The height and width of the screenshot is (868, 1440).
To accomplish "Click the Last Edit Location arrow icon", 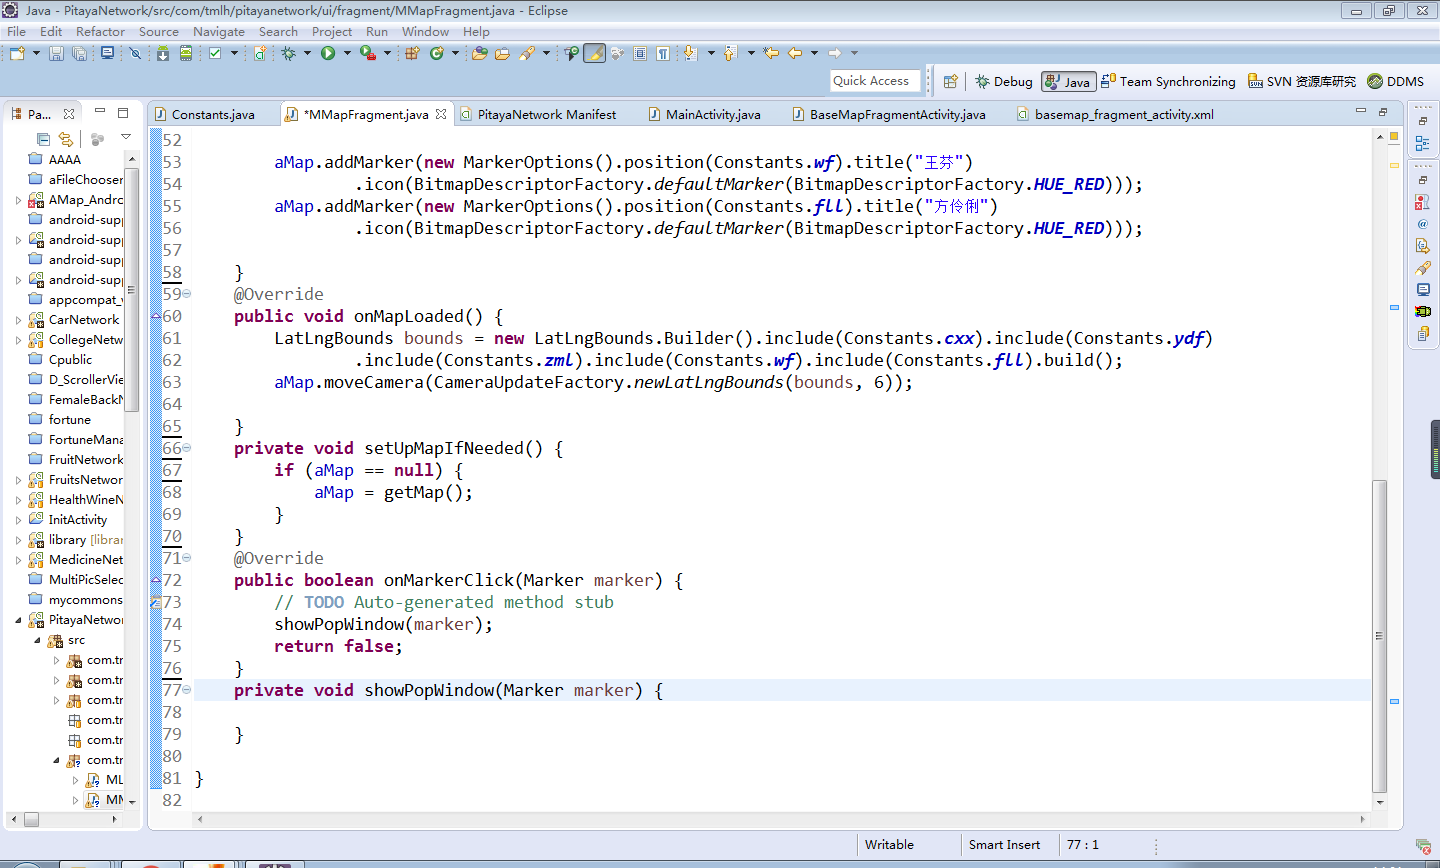I will pos(771,53).
